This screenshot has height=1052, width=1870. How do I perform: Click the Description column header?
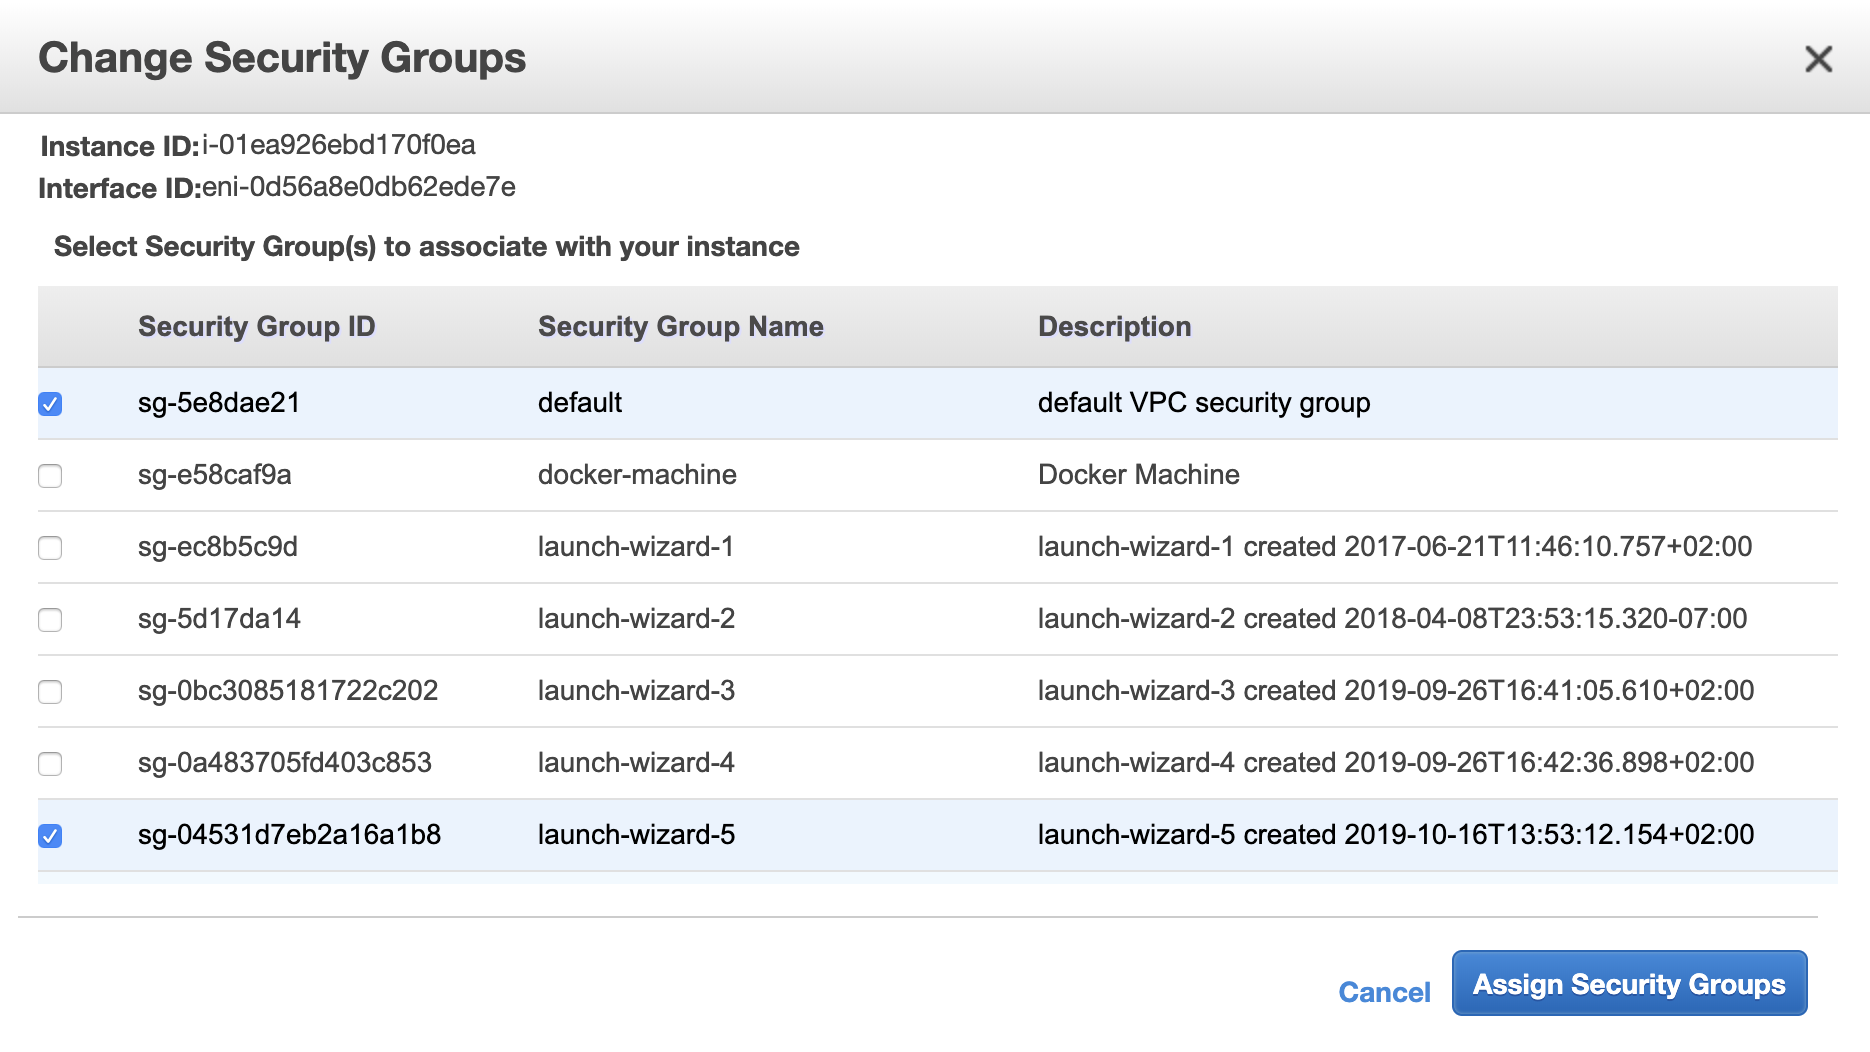[1114, 327]
